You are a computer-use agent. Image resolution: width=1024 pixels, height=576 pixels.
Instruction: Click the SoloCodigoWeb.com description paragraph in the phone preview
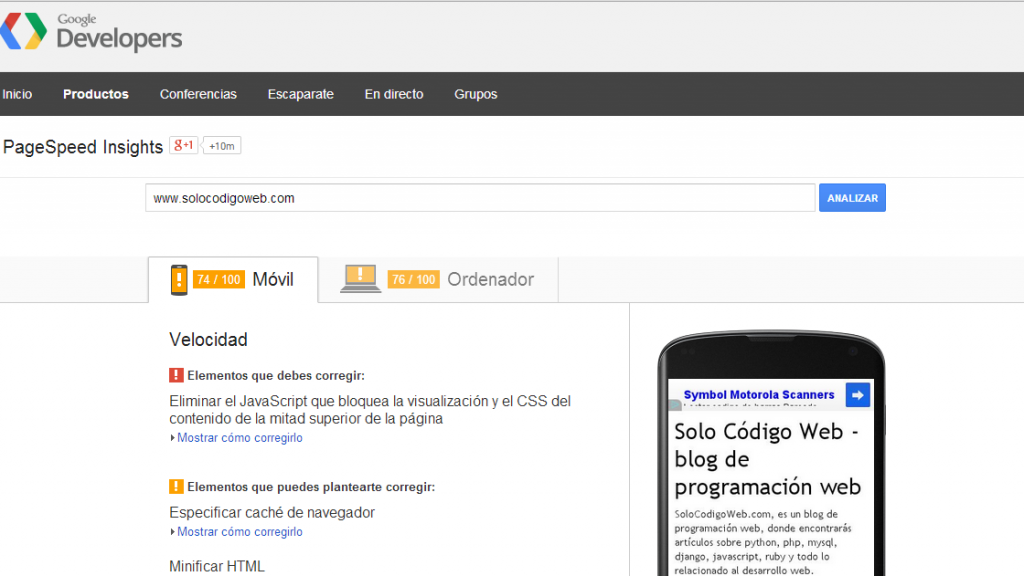point(763,542)
